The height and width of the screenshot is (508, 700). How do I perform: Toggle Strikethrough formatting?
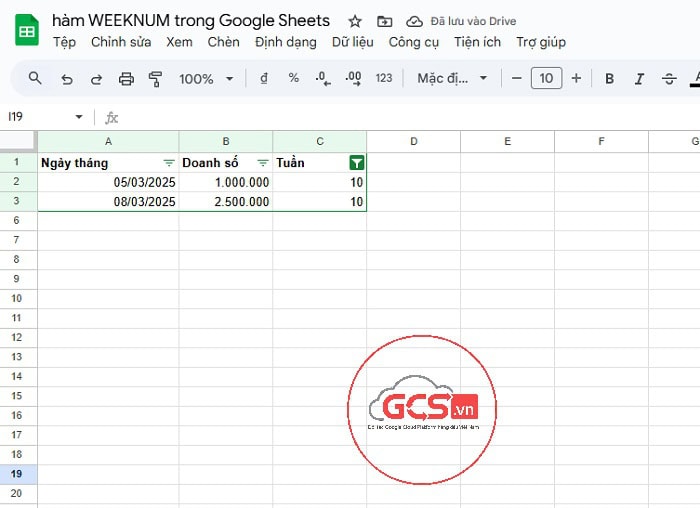pos(669,79)
